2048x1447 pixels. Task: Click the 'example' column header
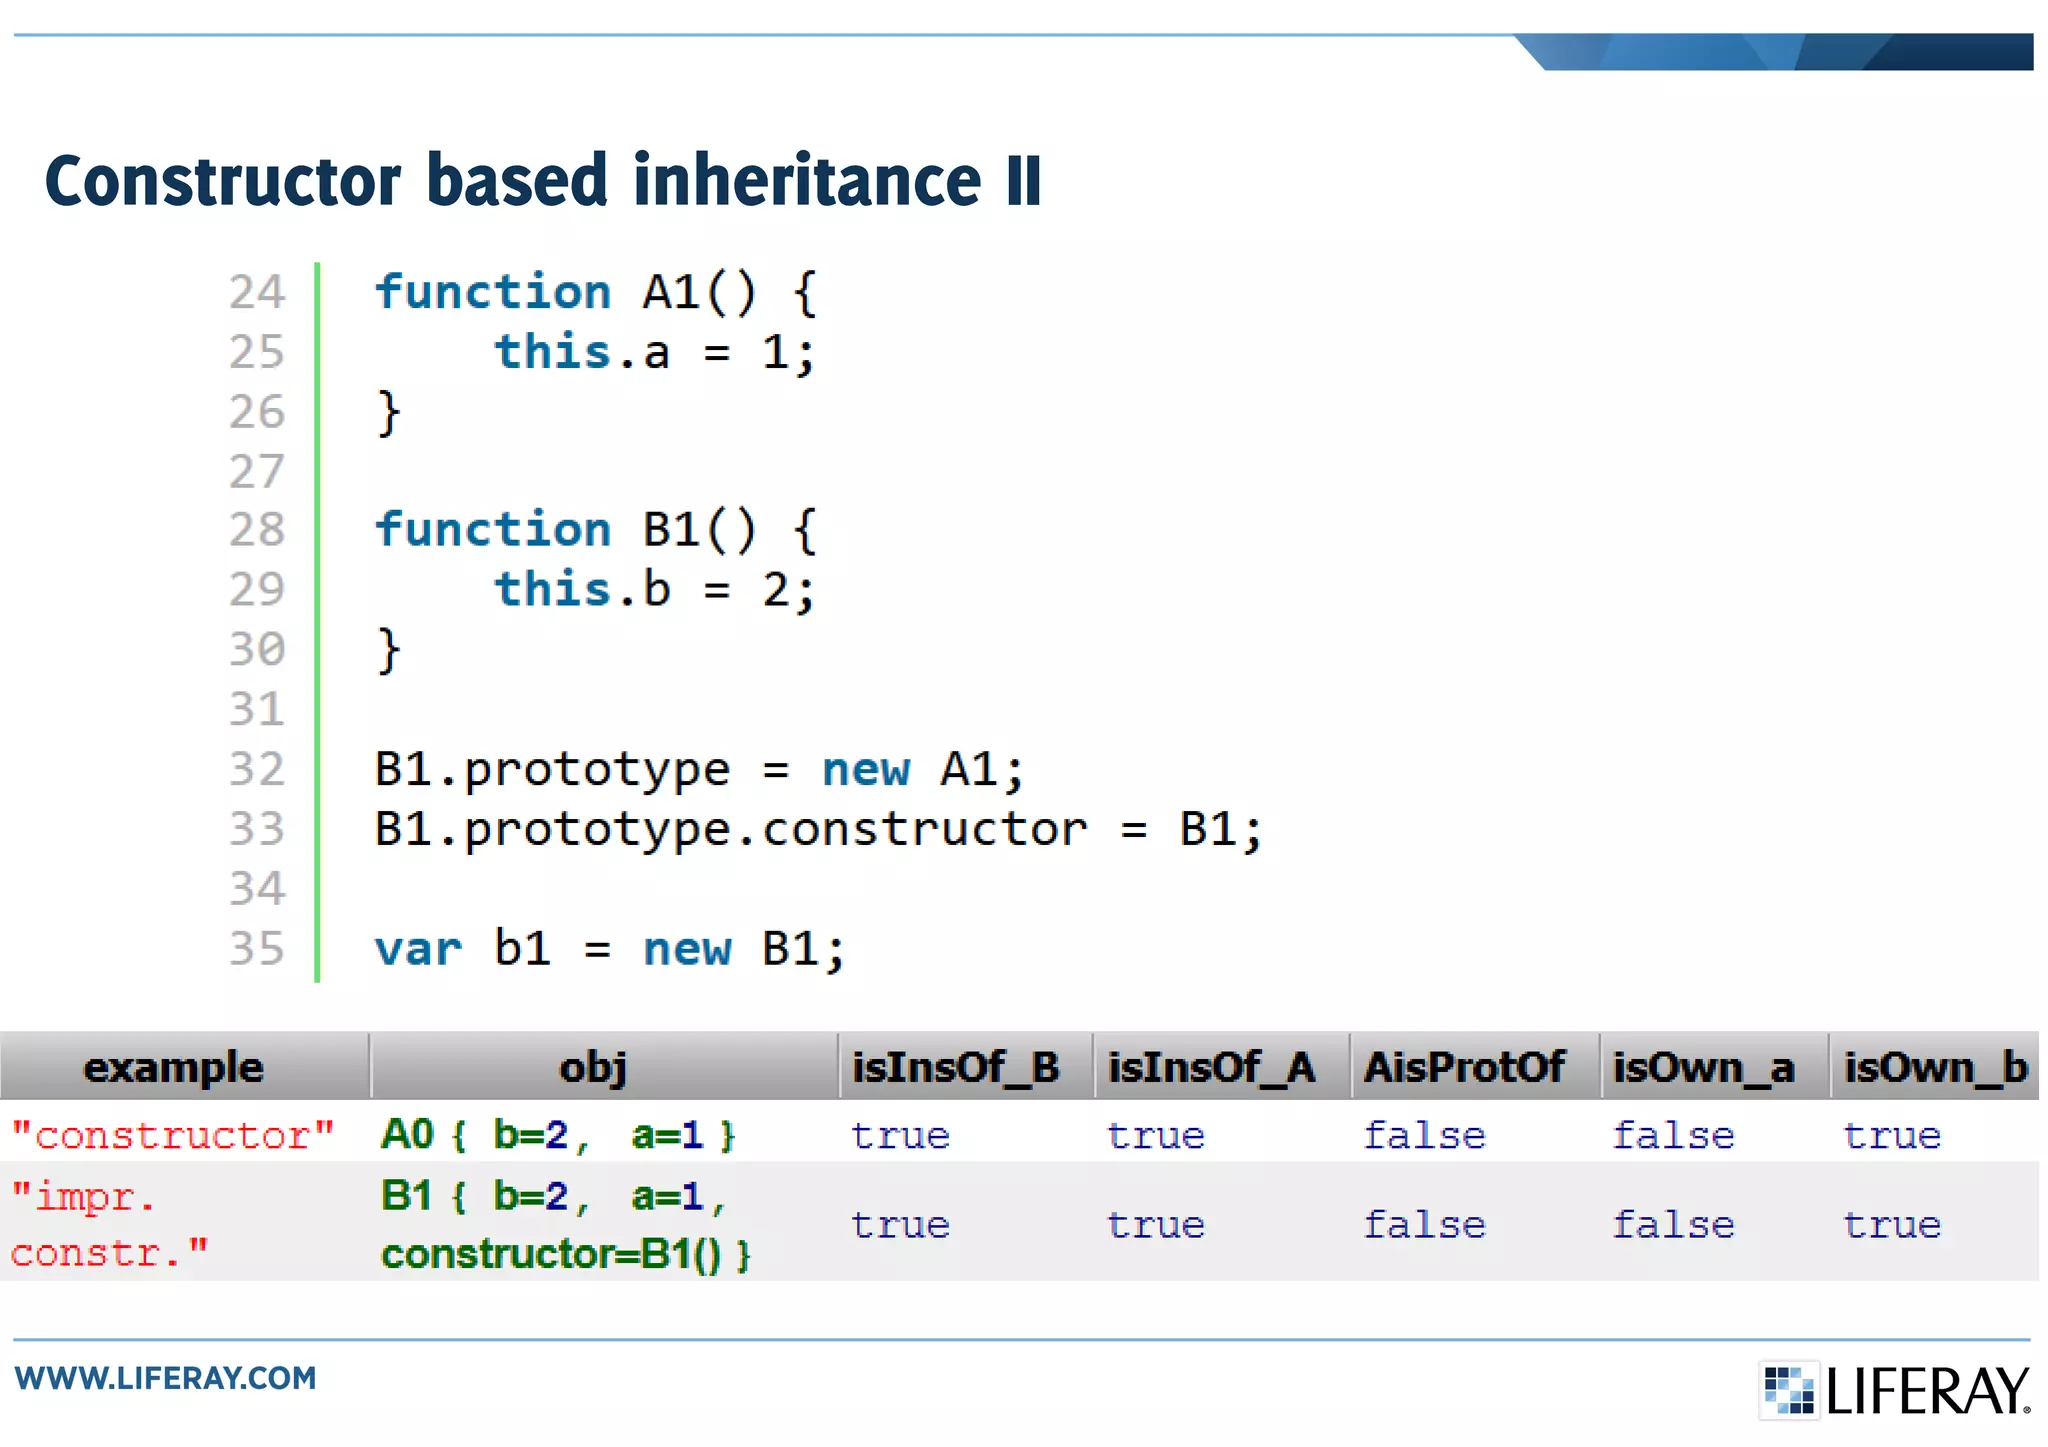pos(173,1067)
